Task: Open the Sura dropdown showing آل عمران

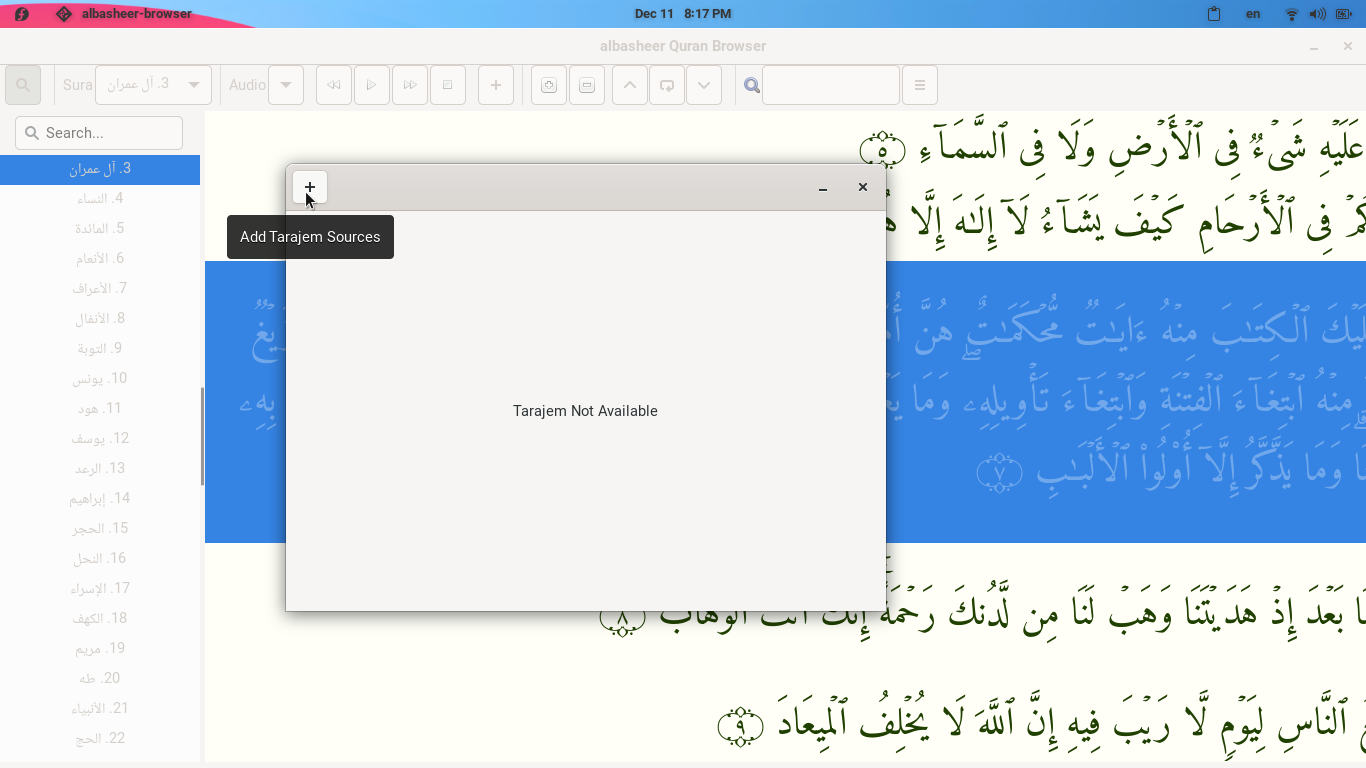Action: click(153, 85)
